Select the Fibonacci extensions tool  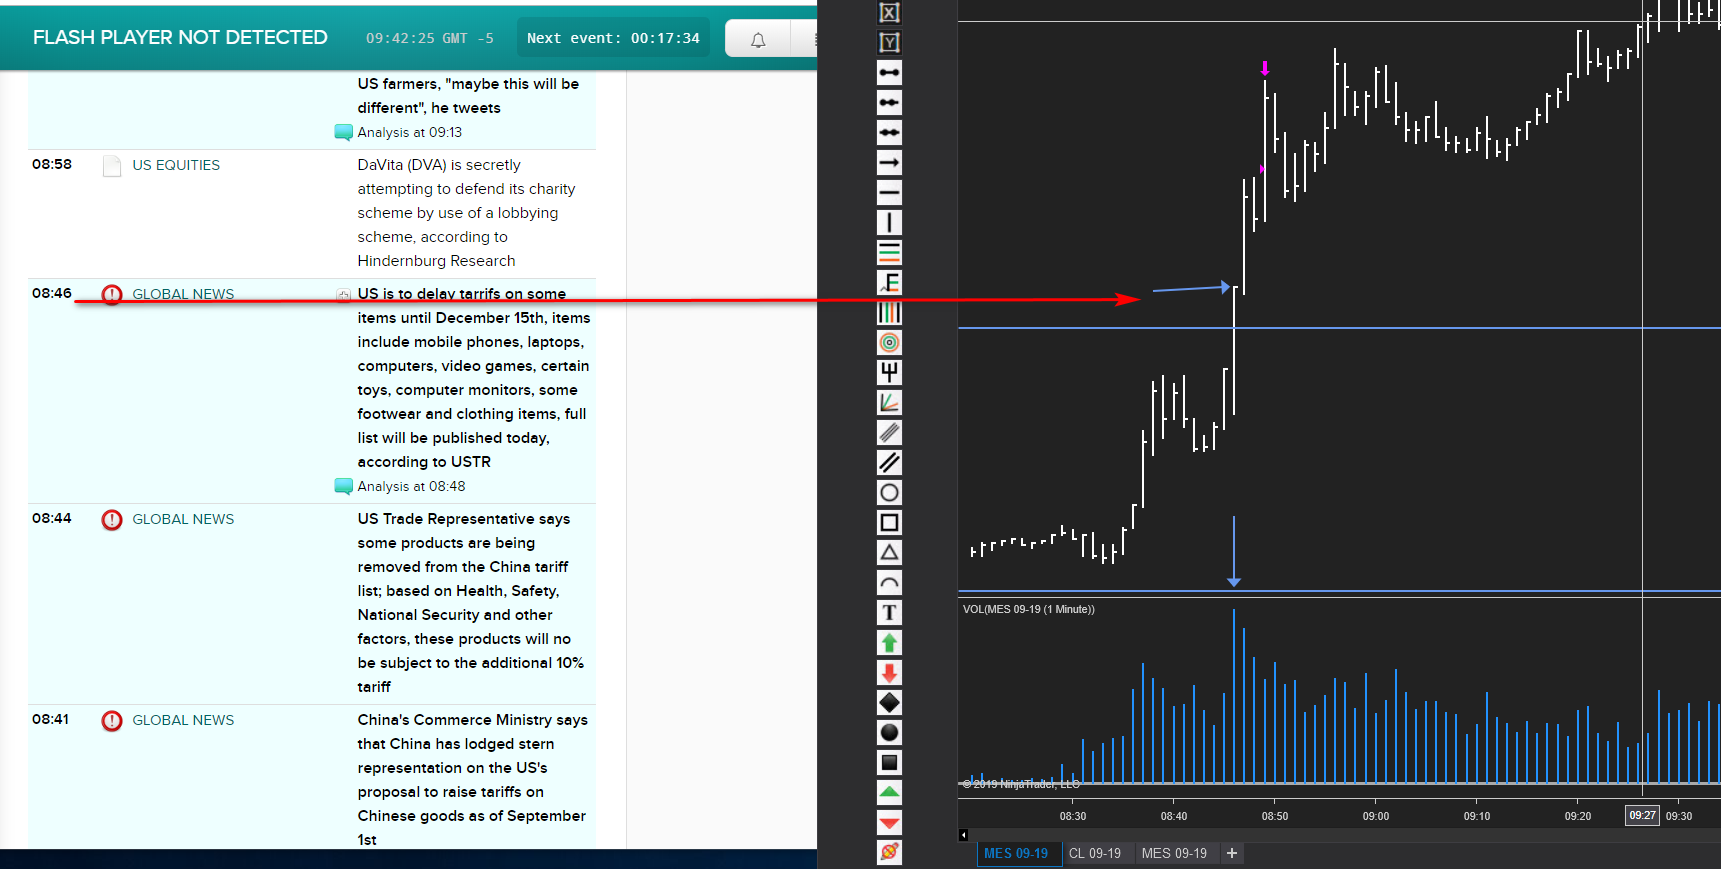point(889,282)
